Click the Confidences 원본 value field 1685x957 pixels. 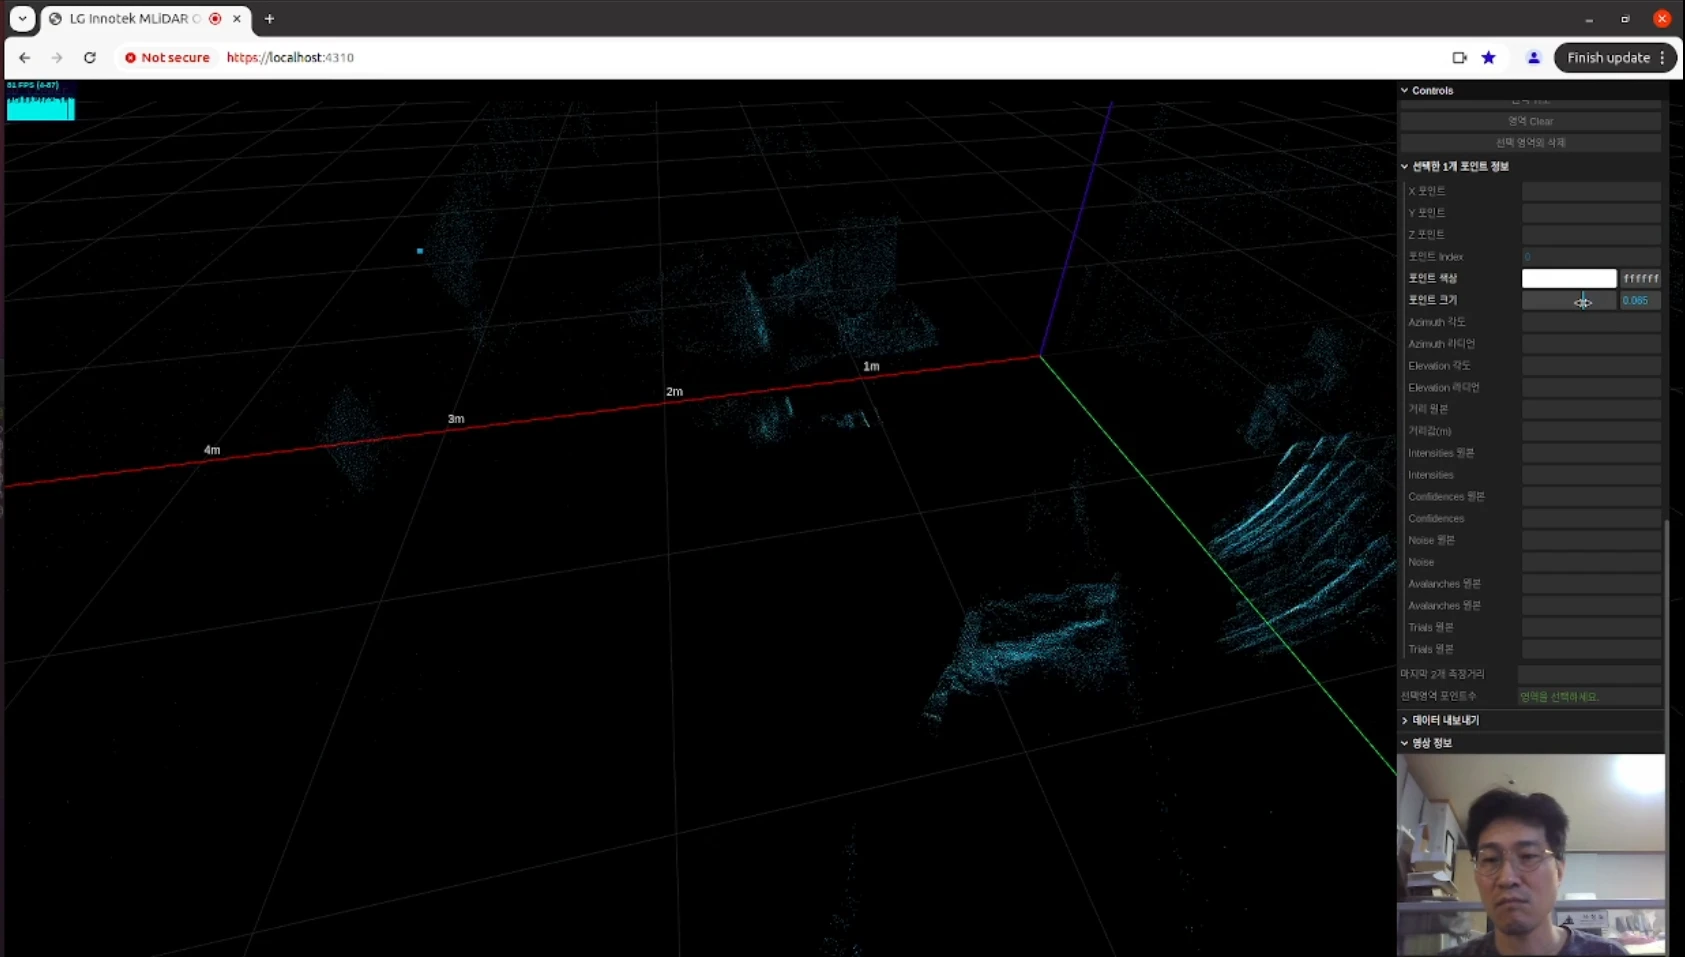1591,497
